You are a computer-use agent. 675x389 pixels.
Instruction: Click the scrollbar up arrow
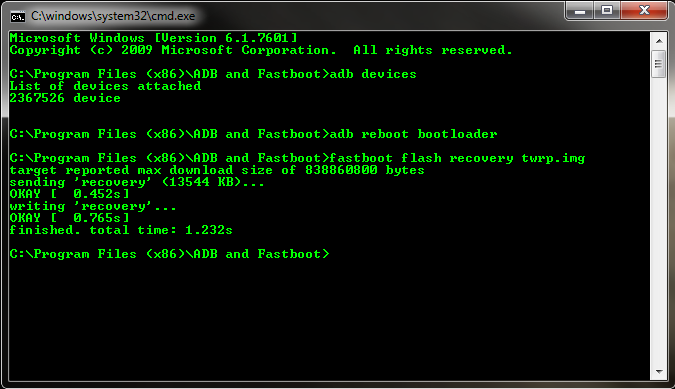point(659,41)
